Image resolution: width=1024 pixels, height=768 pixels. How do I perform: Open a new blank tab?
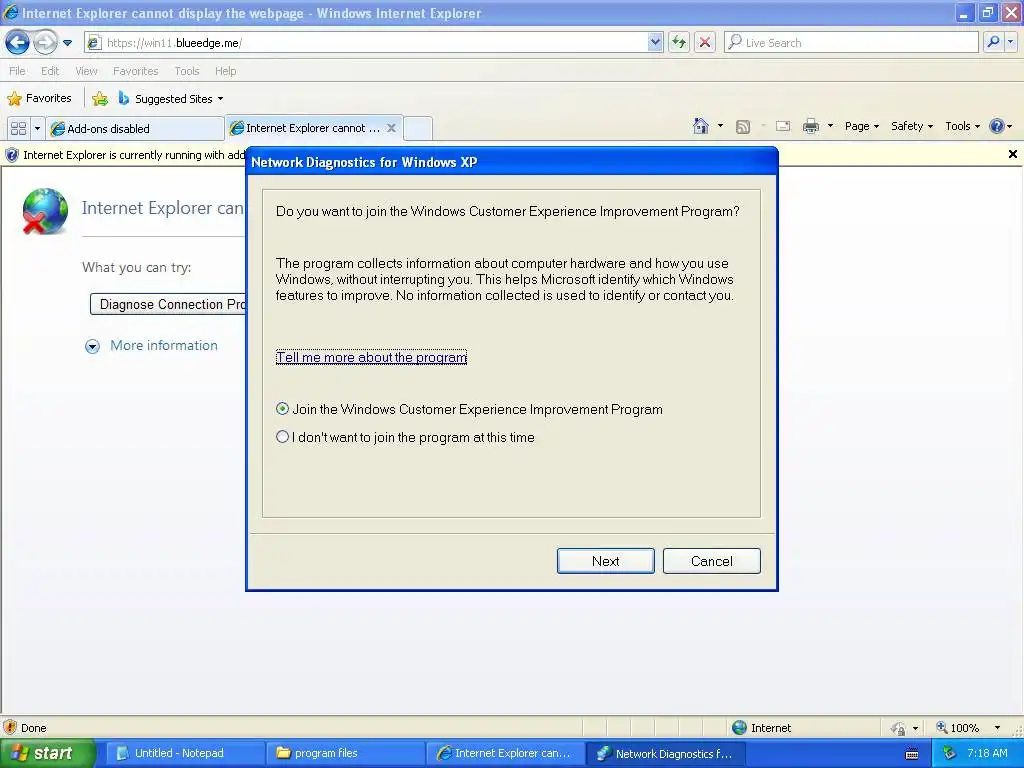click(x=418, y=128)
